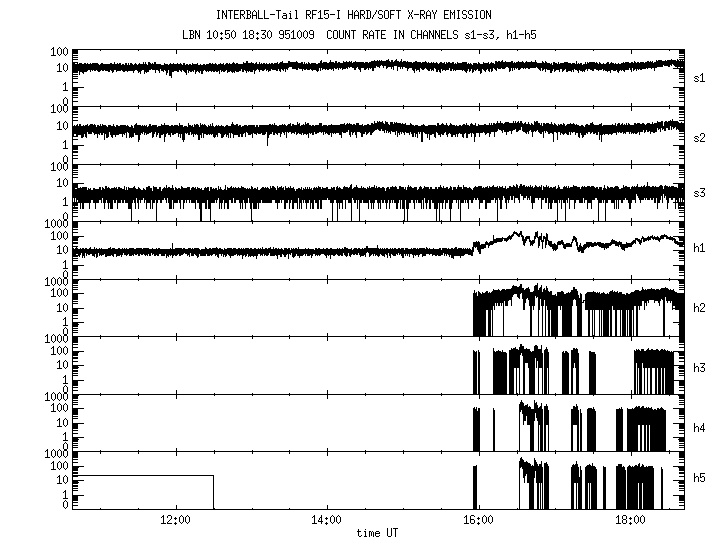Select the h2 channel label
Viewport: 720px width, 550px height.
[x=699, y=308]
